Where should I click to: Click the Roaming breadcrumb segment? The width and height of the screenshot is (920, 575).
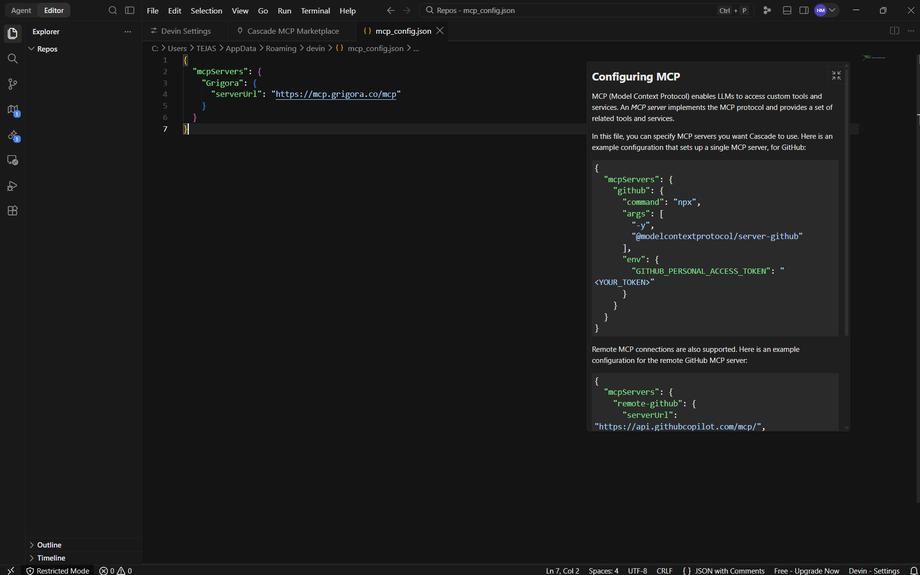281,49
